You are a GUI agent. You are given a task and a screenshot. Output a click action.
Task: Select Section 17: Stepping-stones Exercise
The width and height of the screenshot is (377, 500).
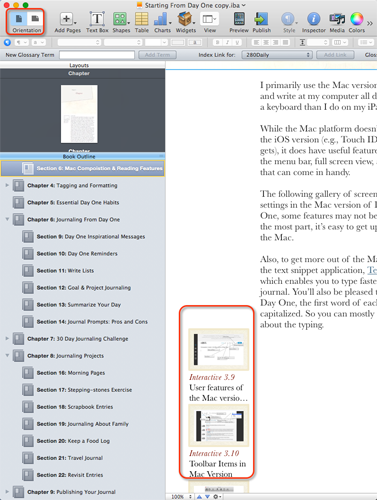[84, 390]
